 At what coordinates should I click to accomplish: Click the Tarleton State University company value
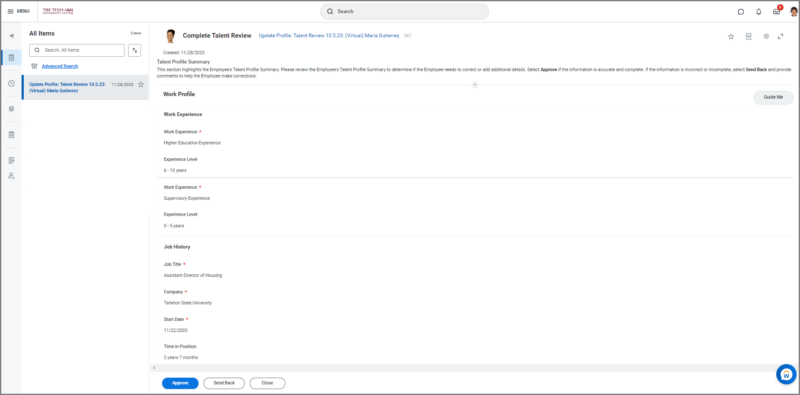coord(188,303)
